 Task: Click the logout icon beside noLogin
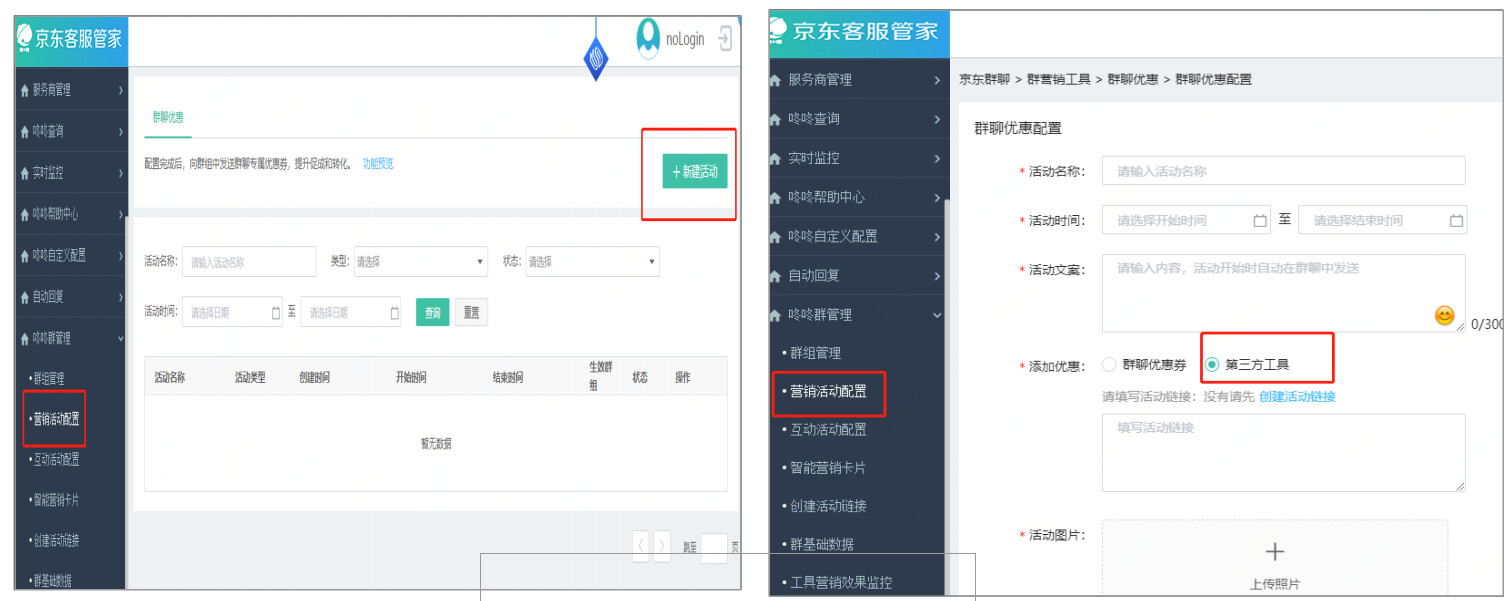click(725, 39)
